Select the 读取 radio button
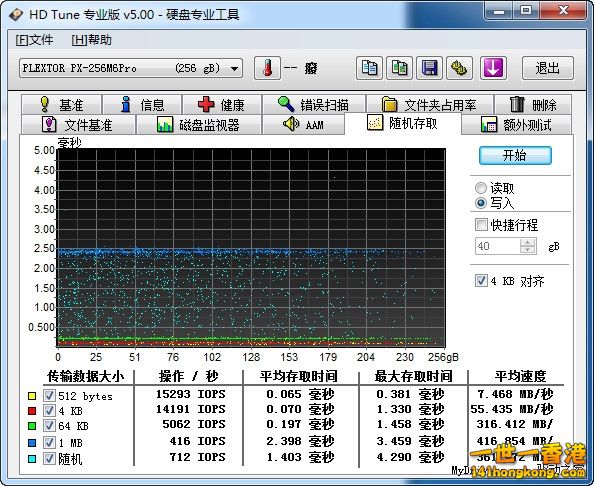Screen dimensions: 594x486 [481, 188]
